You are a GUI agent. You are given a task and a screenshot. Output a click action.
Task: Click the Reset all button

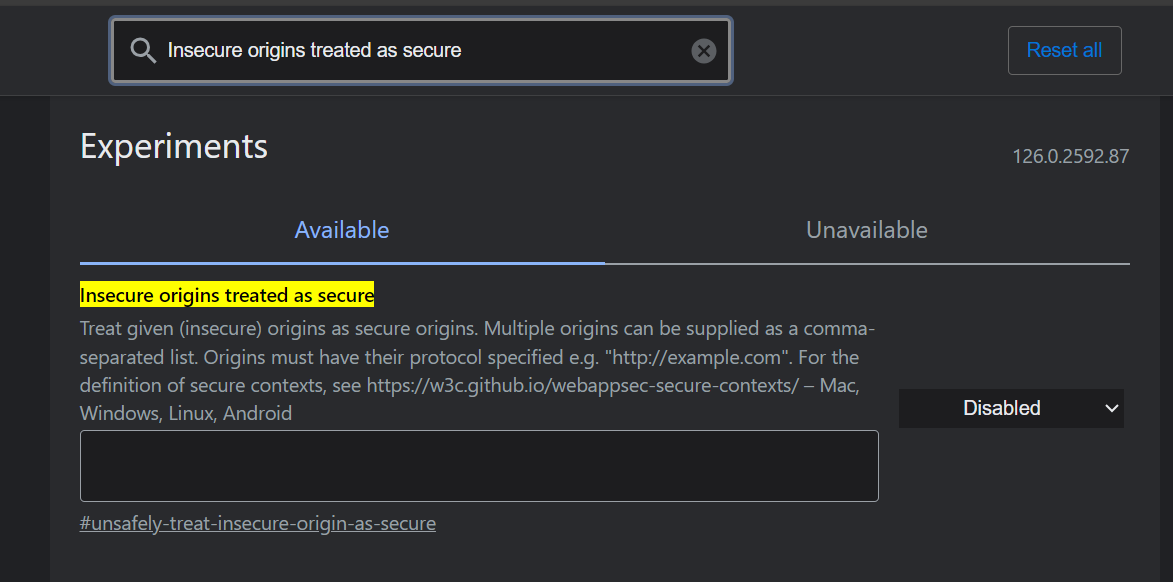click(1065, 50)
